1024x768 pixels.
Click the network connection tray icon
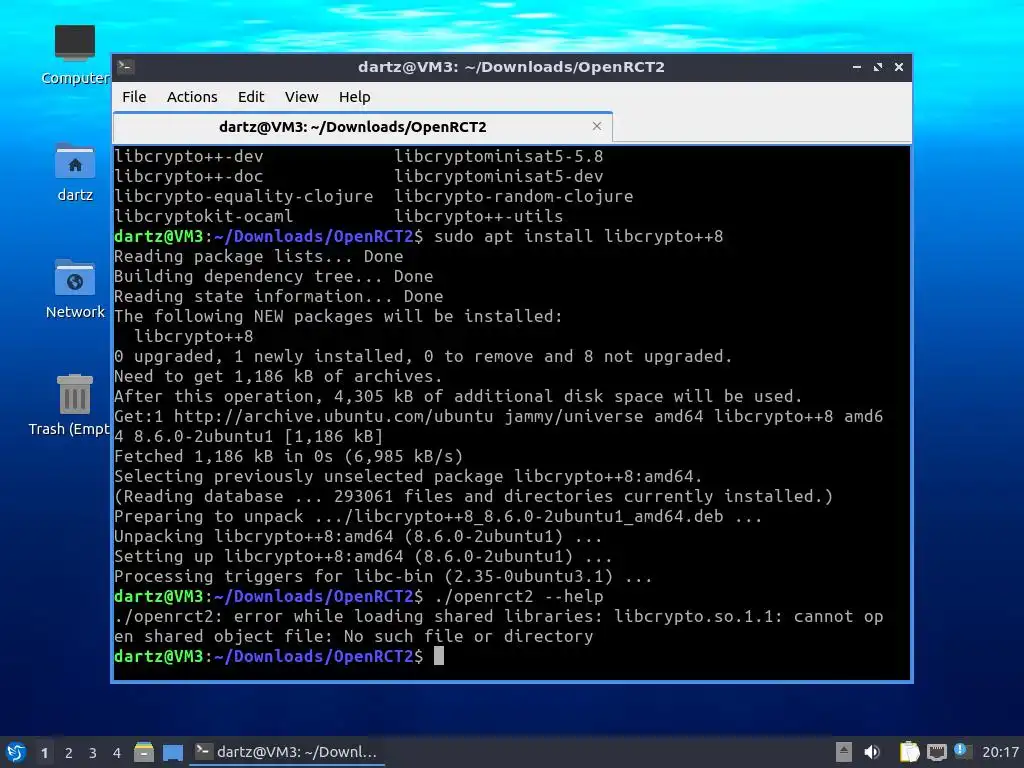[x=937, y=752]
